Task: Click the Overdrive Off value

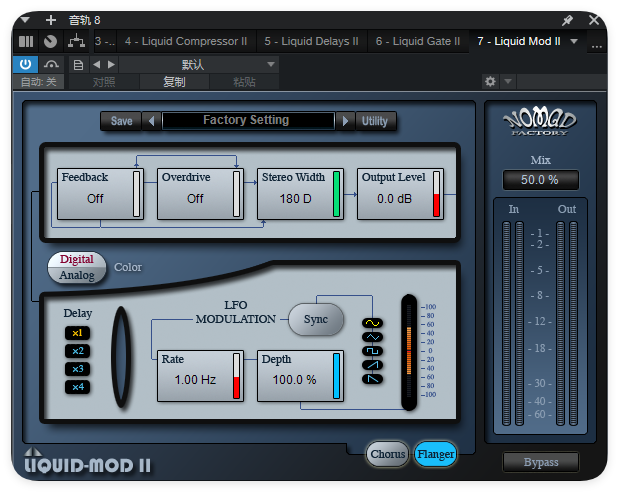Action: pyautogui.click(x=195, y=198)
